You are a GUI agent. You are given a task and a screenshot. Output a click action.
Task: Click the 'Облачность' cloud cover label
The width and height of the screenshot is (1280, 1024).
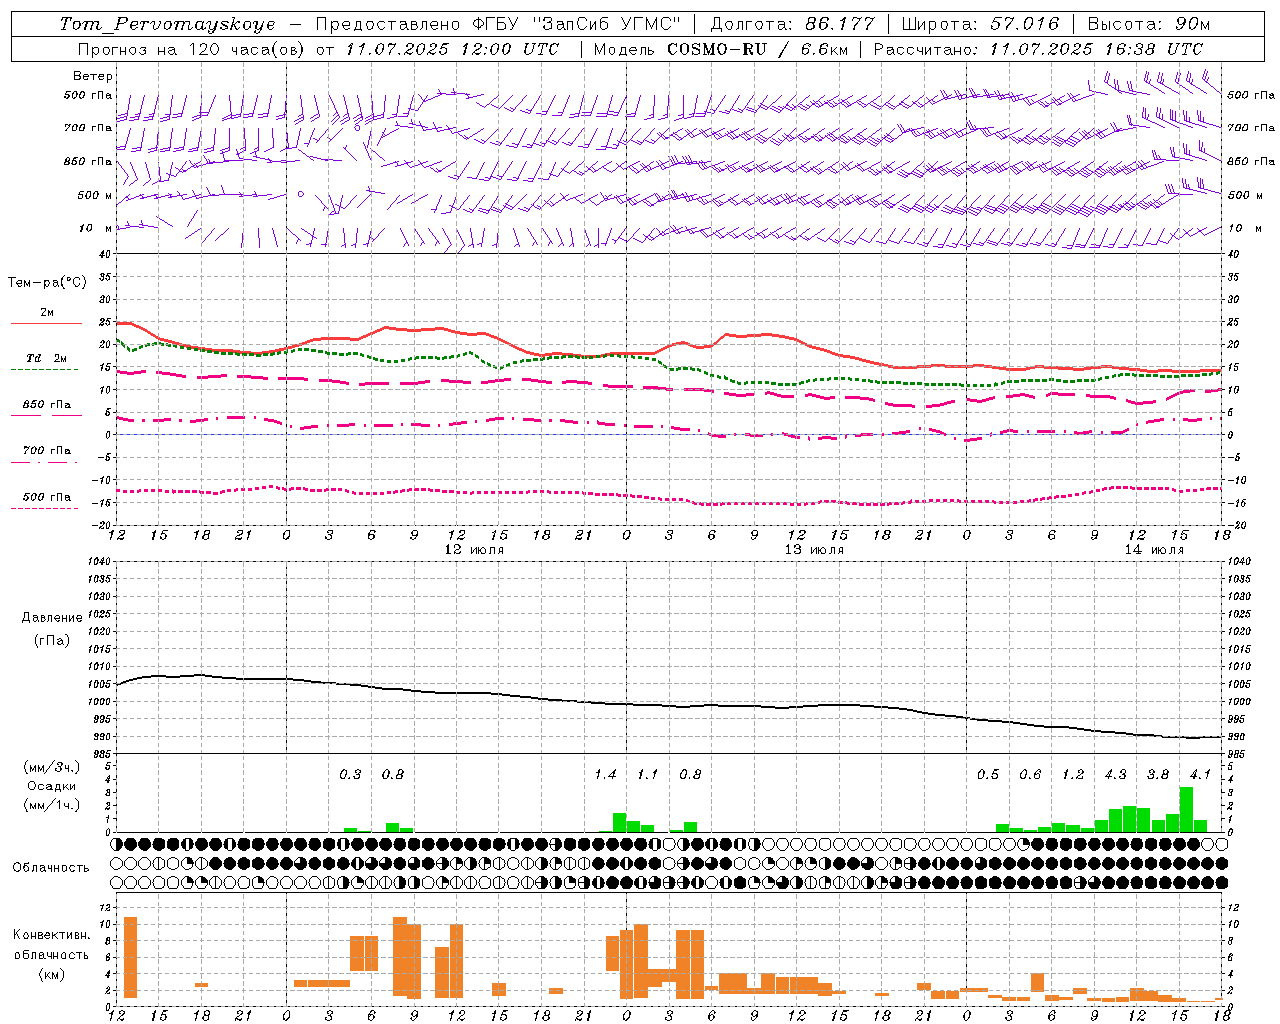(51, 868)
